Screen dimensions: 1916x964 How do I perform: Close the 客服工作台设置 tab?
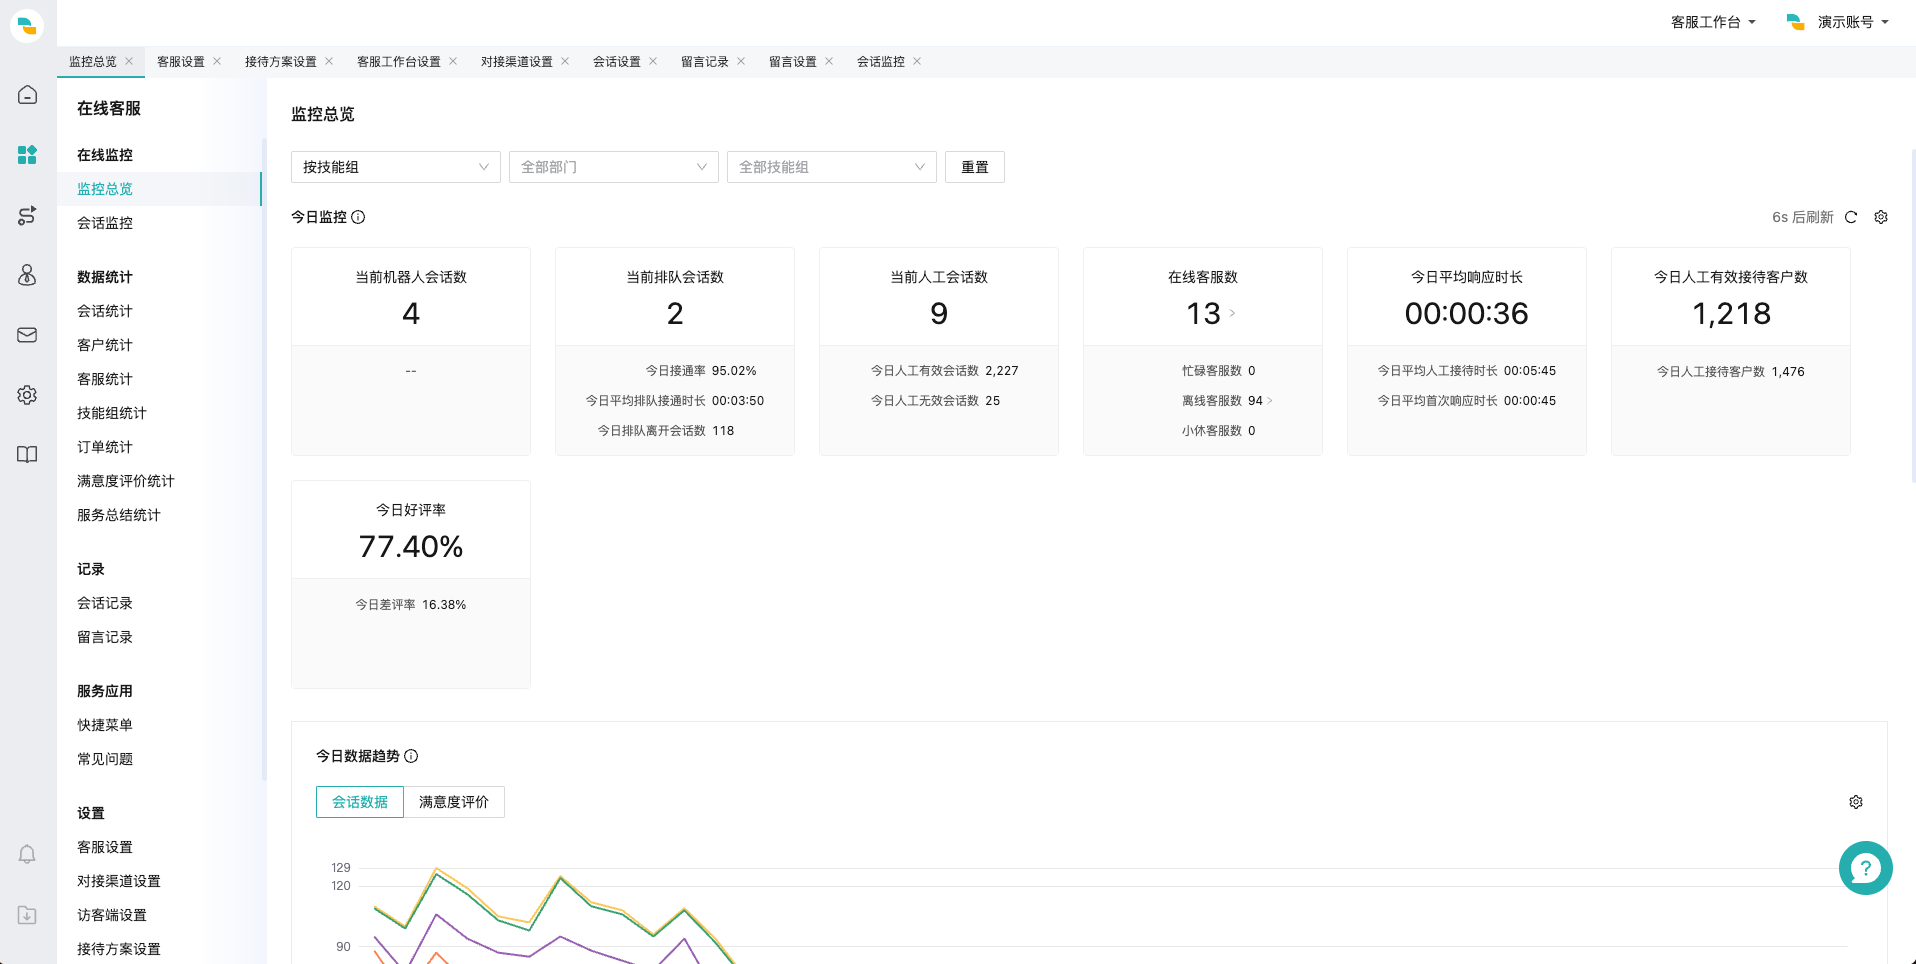tap(453, 61)
